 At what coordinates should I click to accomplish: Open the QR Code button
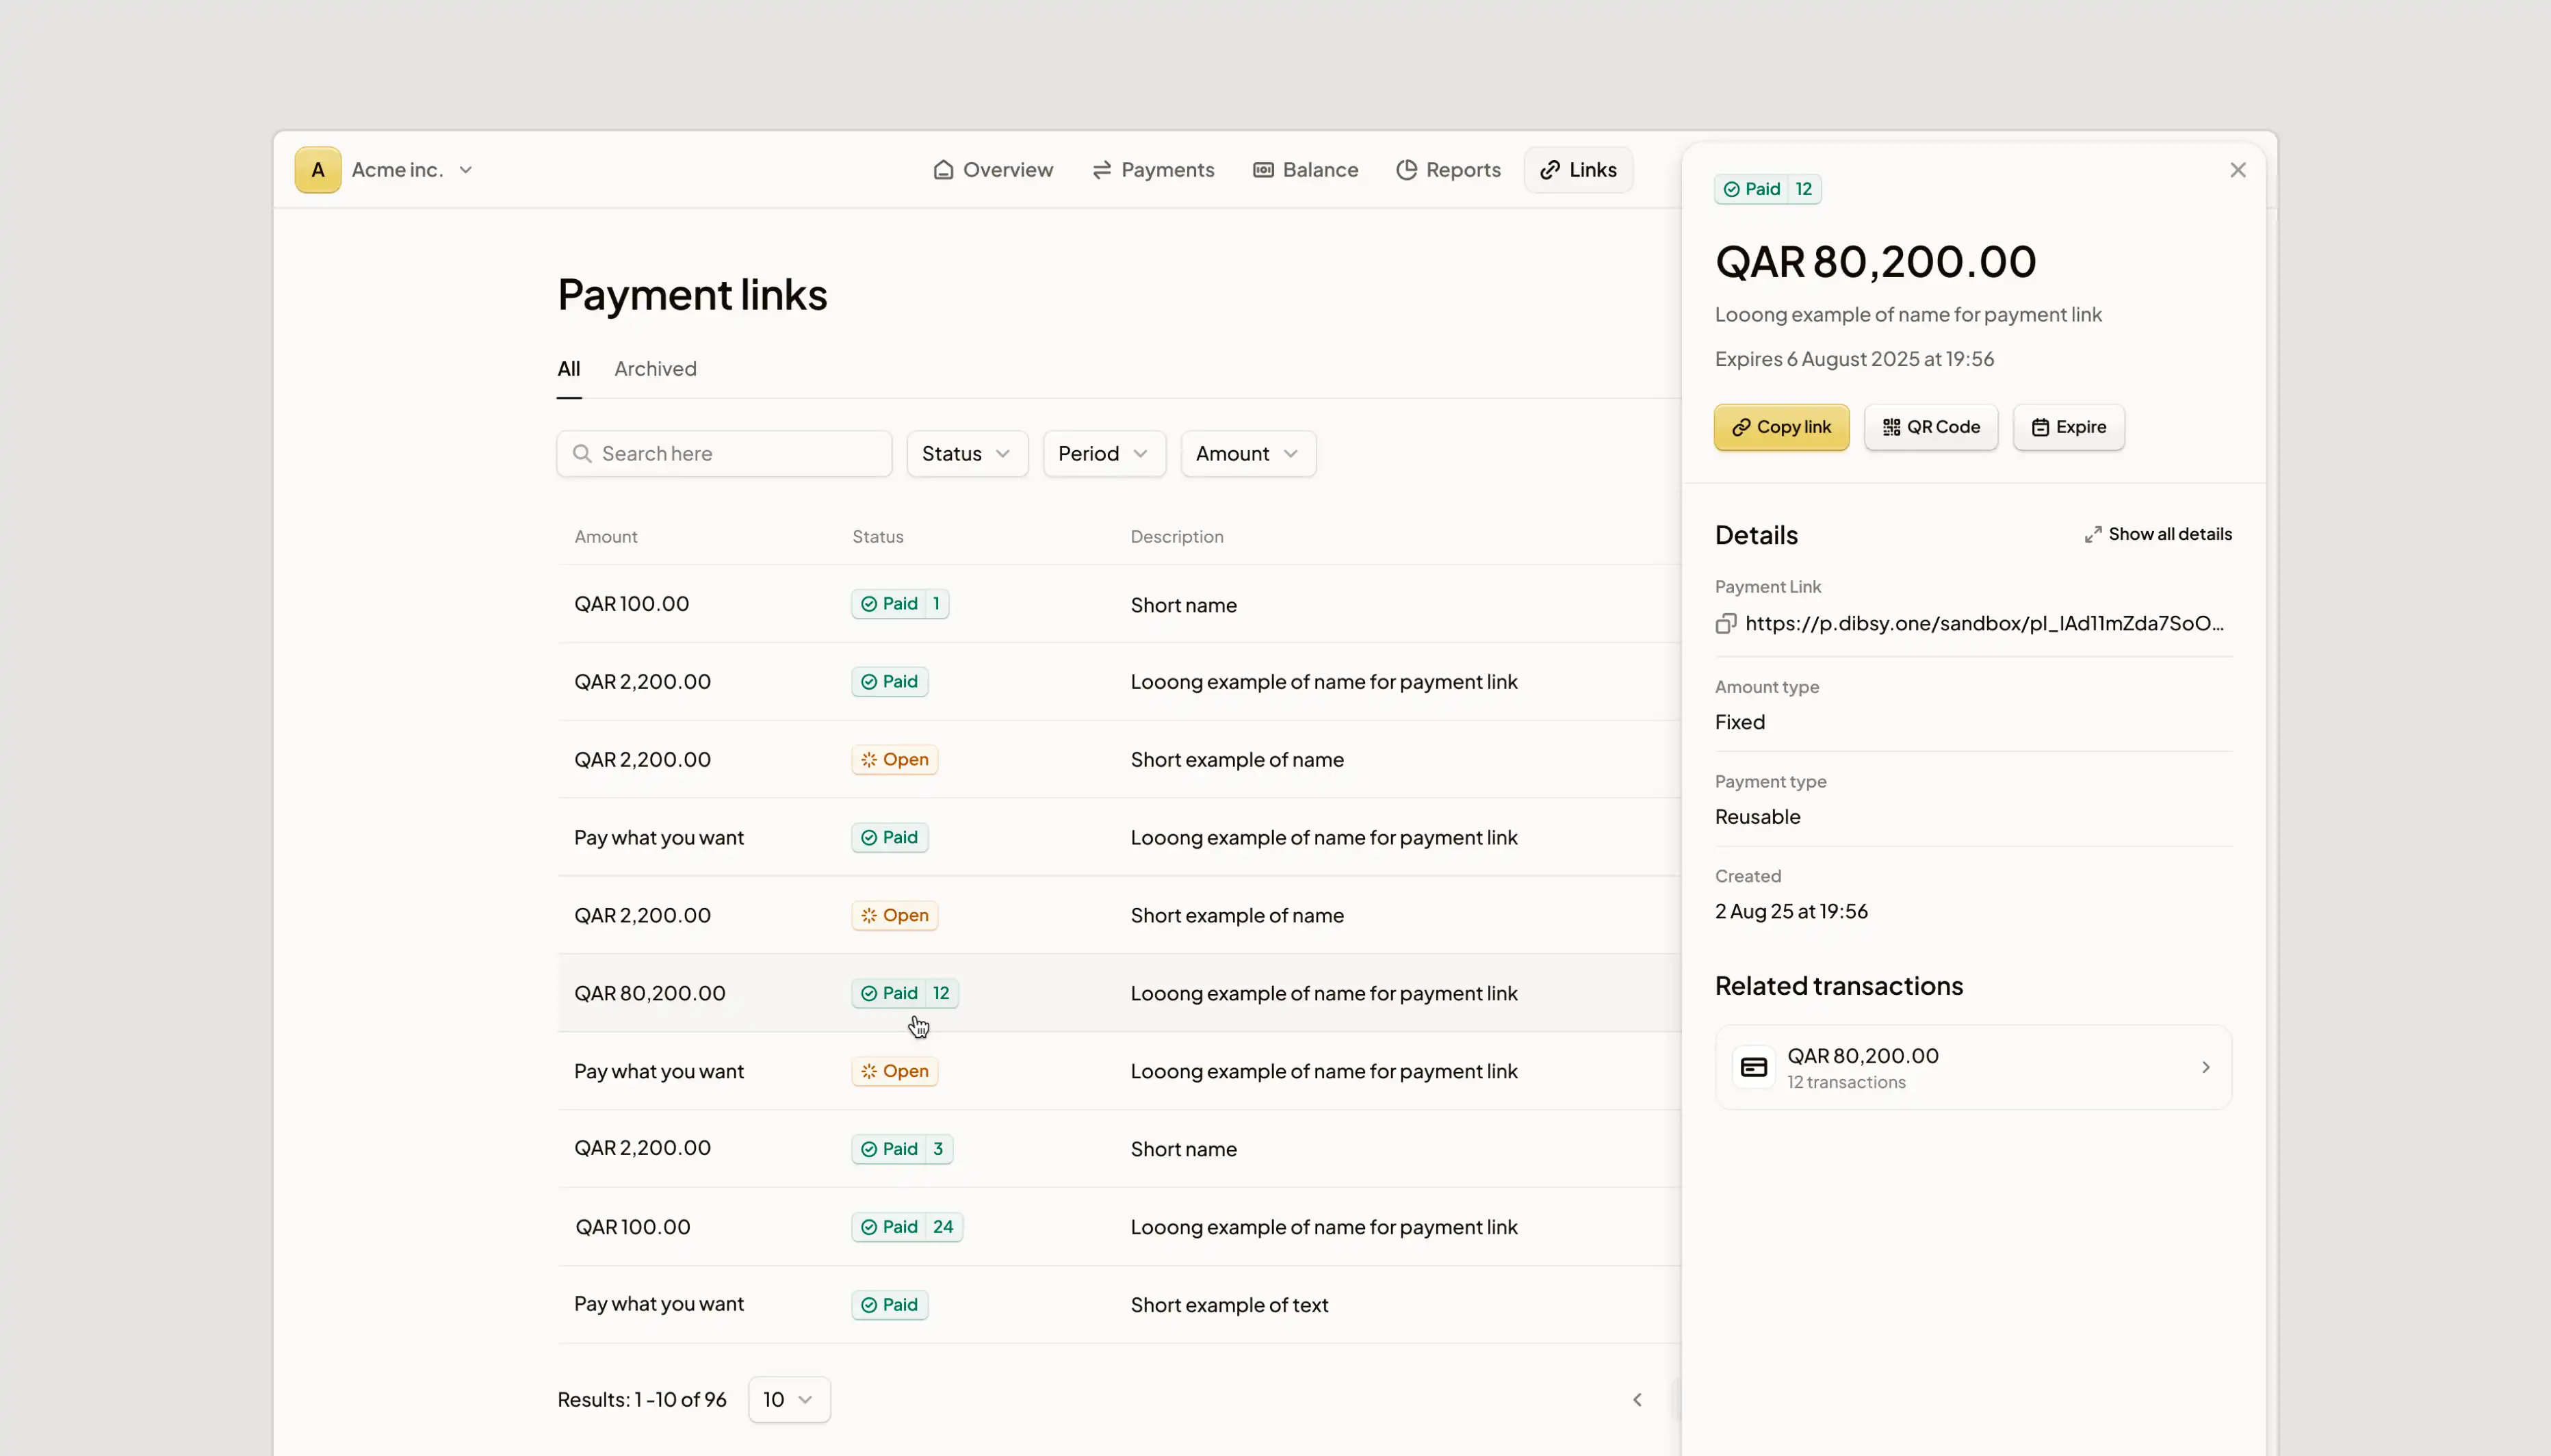[x=1931, y=427]
